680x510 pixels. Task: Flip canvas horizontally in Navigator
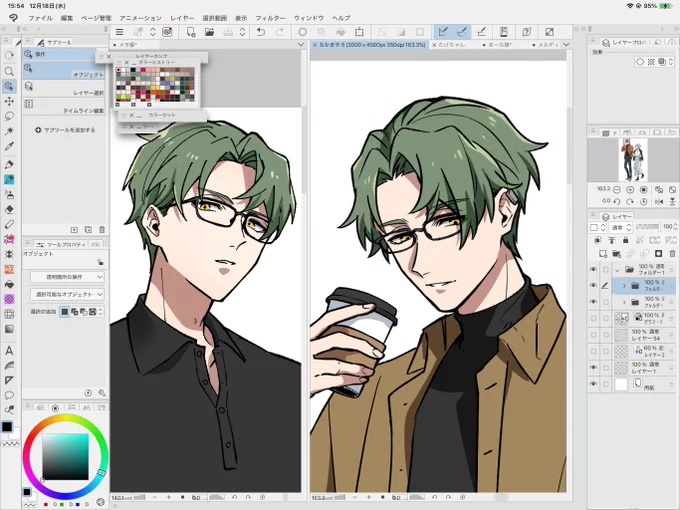(x=659, y=201)
